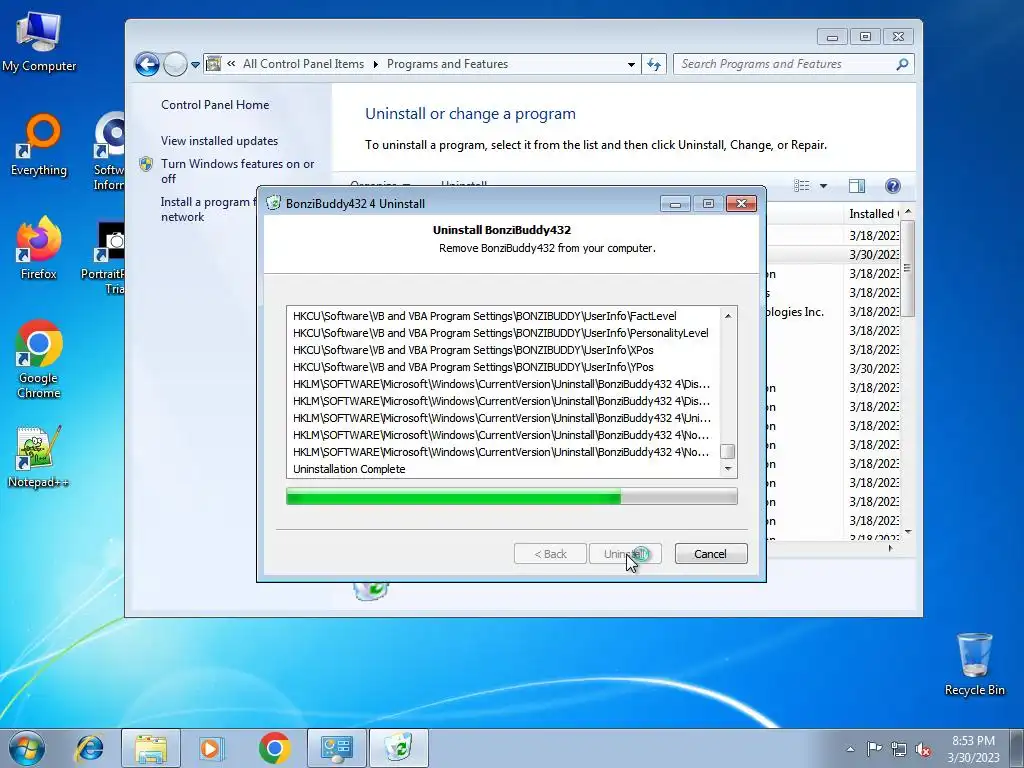Launch Google Chrome from the desktop
This screenshot has width=1024, height=768.
point(39,359)
